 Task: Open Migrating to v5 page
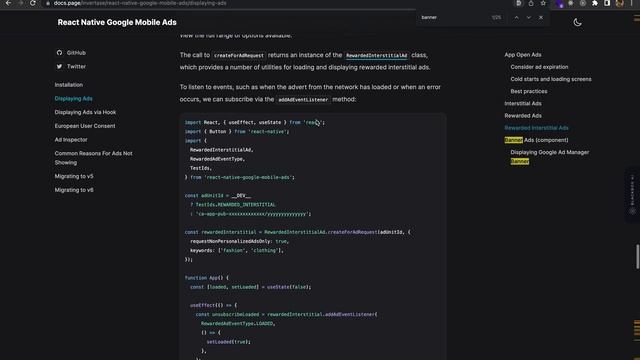point(74,176)
